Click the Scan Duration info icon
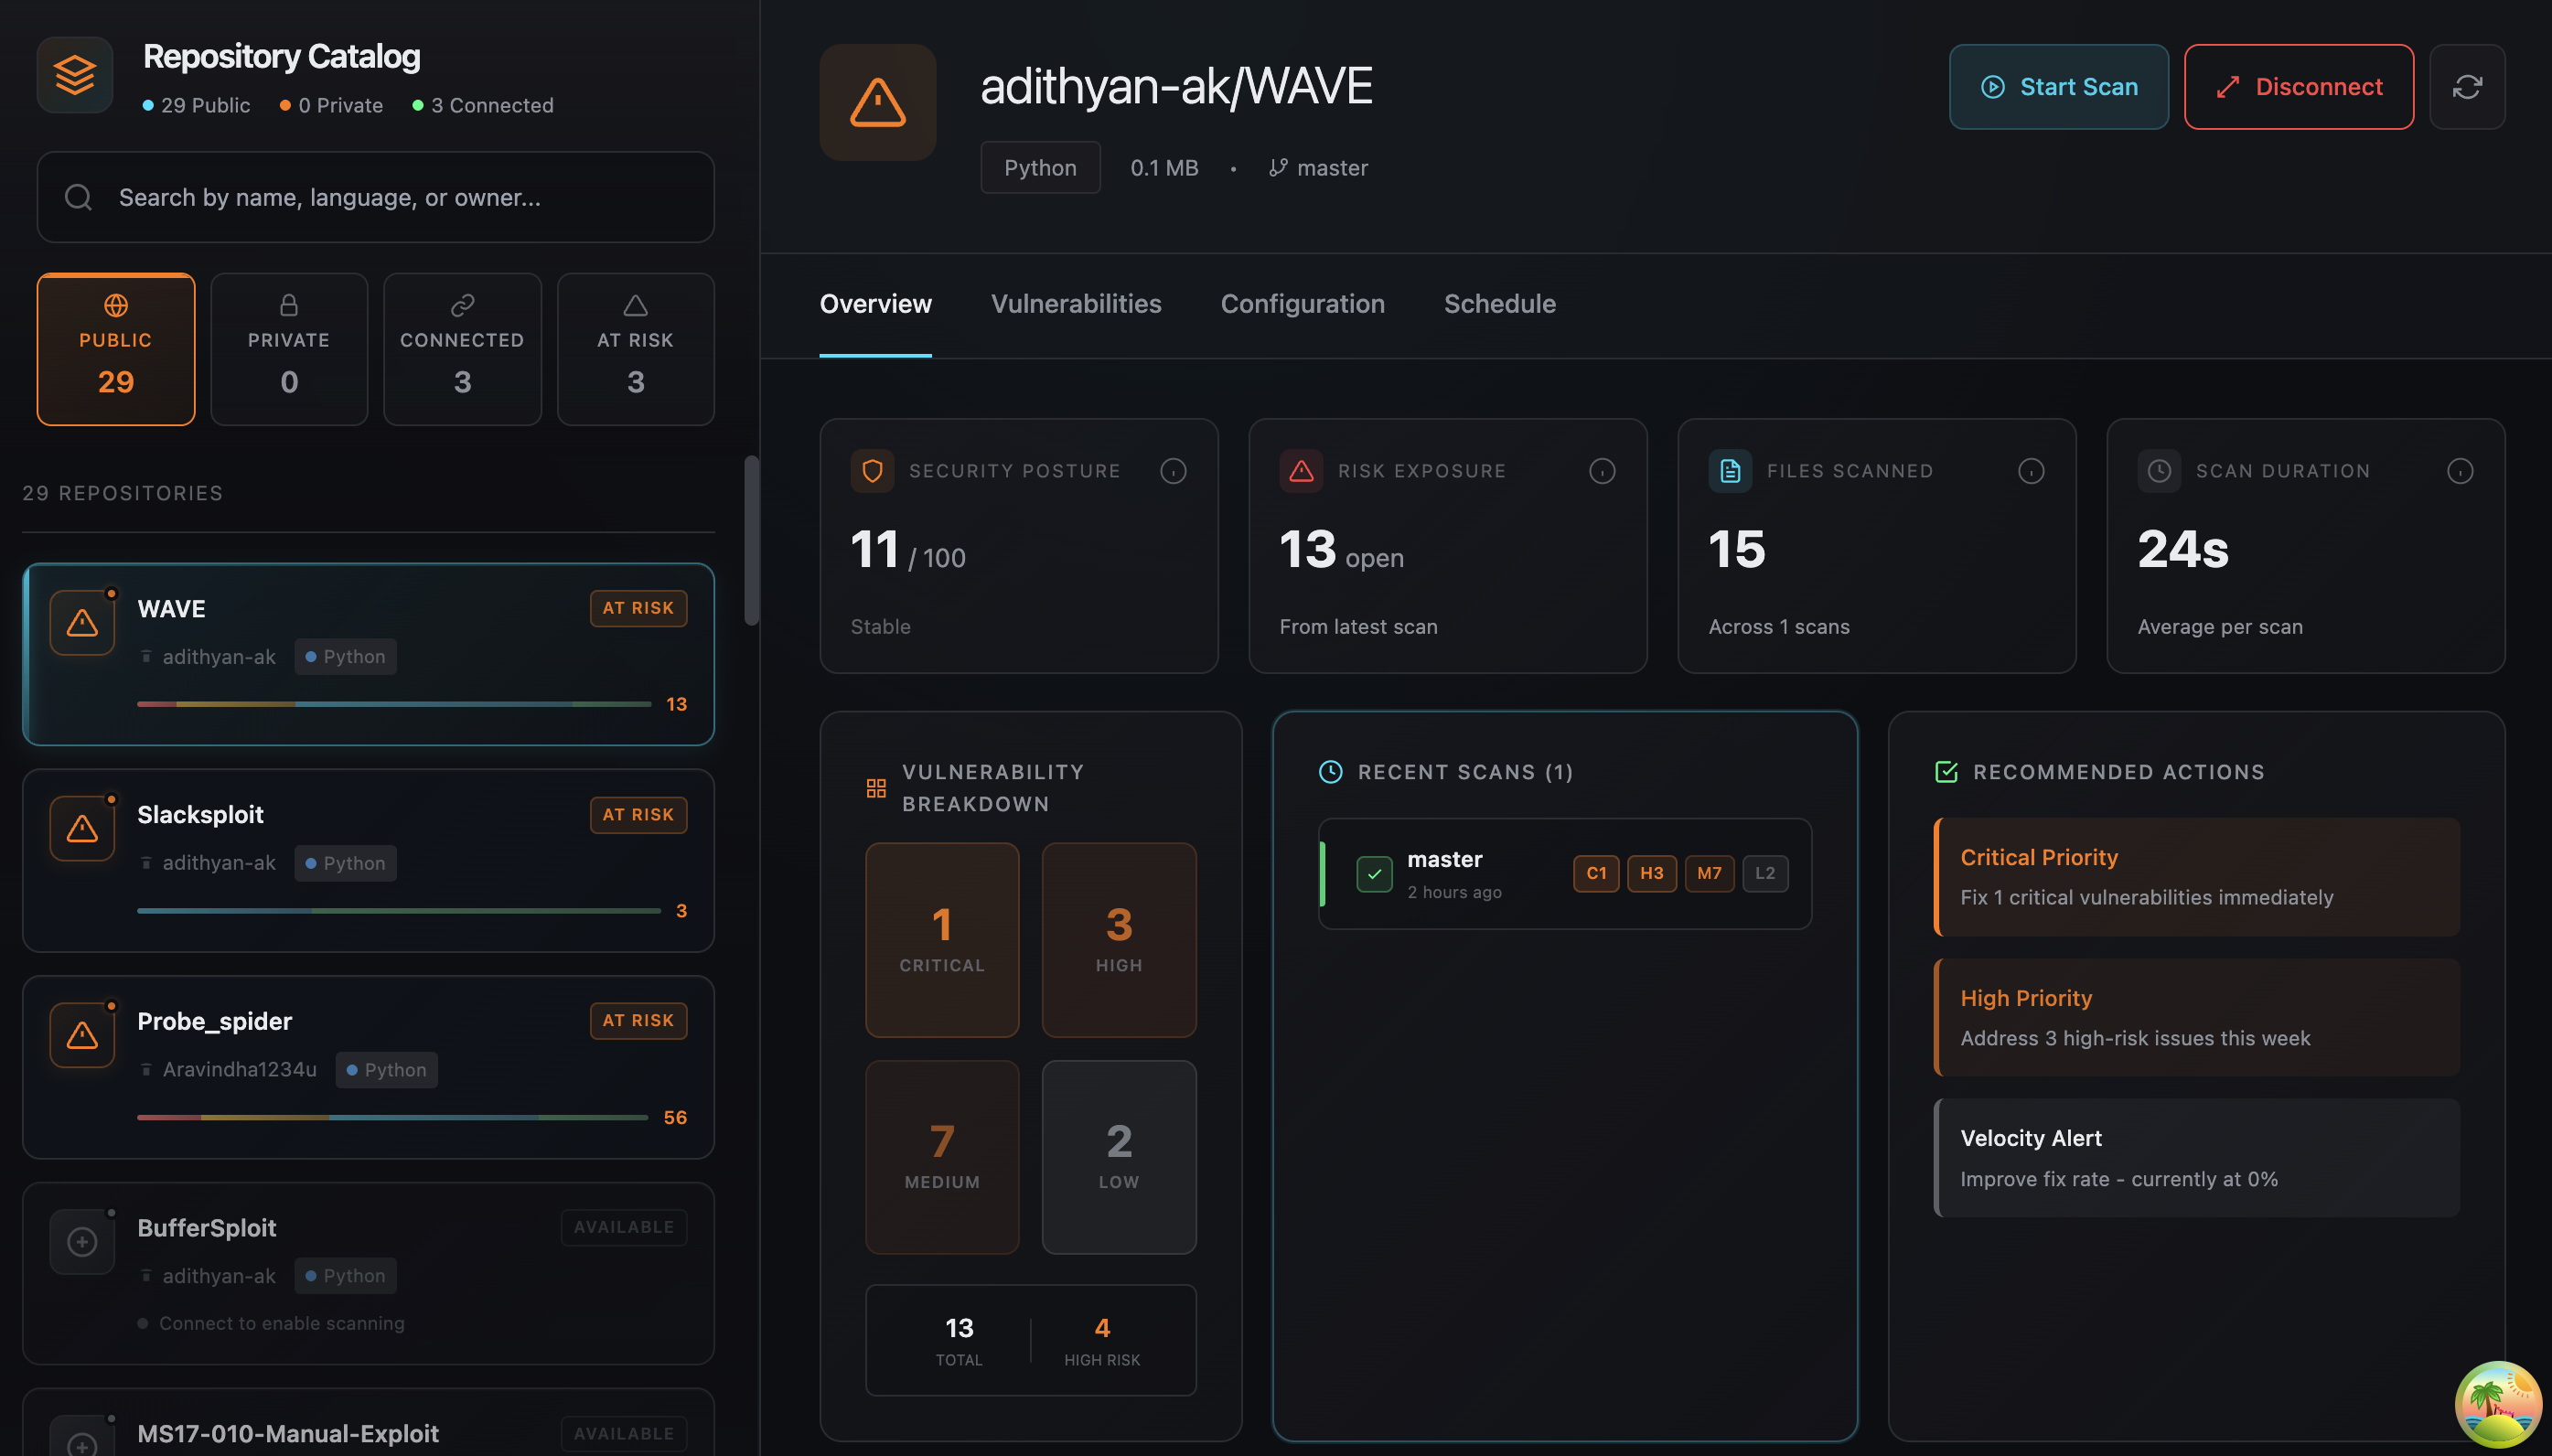 click(x=2460, y=471)
